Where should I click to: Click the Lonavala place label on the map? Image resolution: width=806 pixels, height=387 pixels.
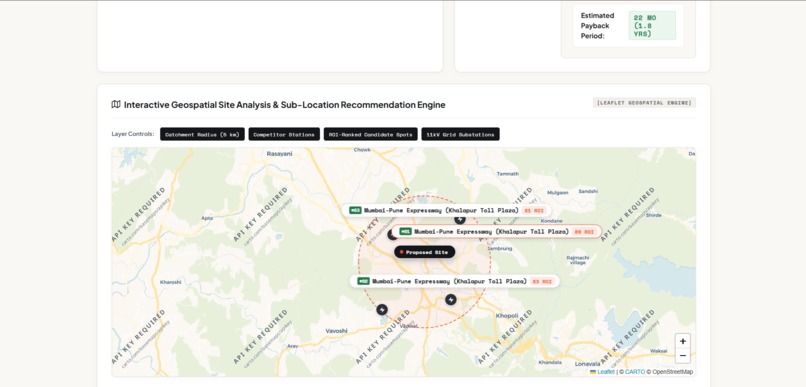tap(588, 363)
